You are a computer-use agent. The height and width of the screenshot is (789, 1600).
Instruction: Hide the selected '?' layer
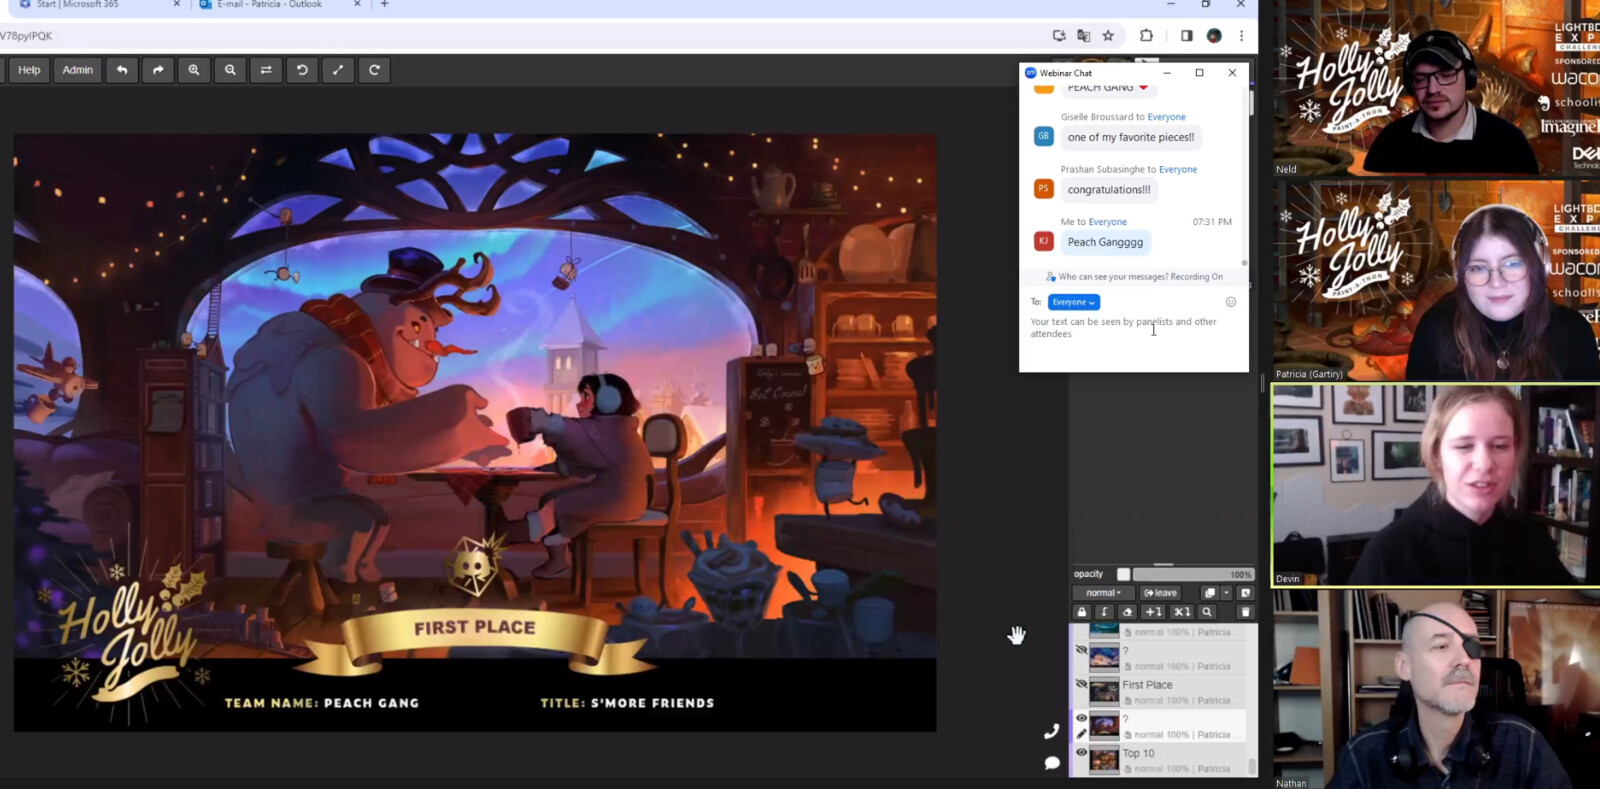1081,718
